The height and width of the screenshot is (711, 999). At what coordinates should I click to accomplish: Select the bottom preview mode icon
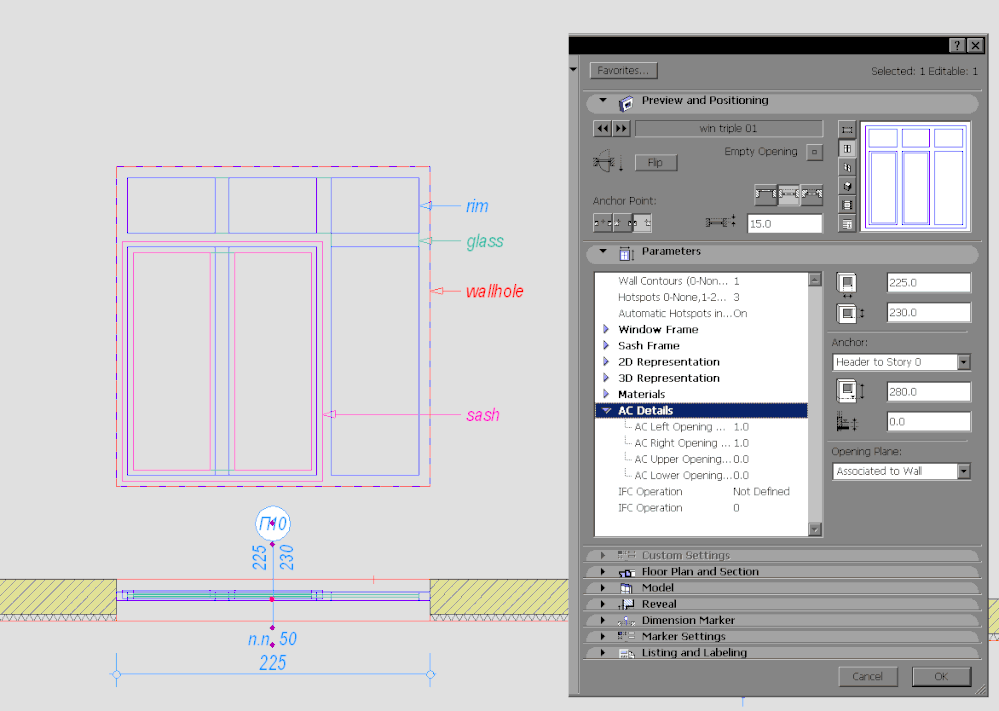[847, 224]
